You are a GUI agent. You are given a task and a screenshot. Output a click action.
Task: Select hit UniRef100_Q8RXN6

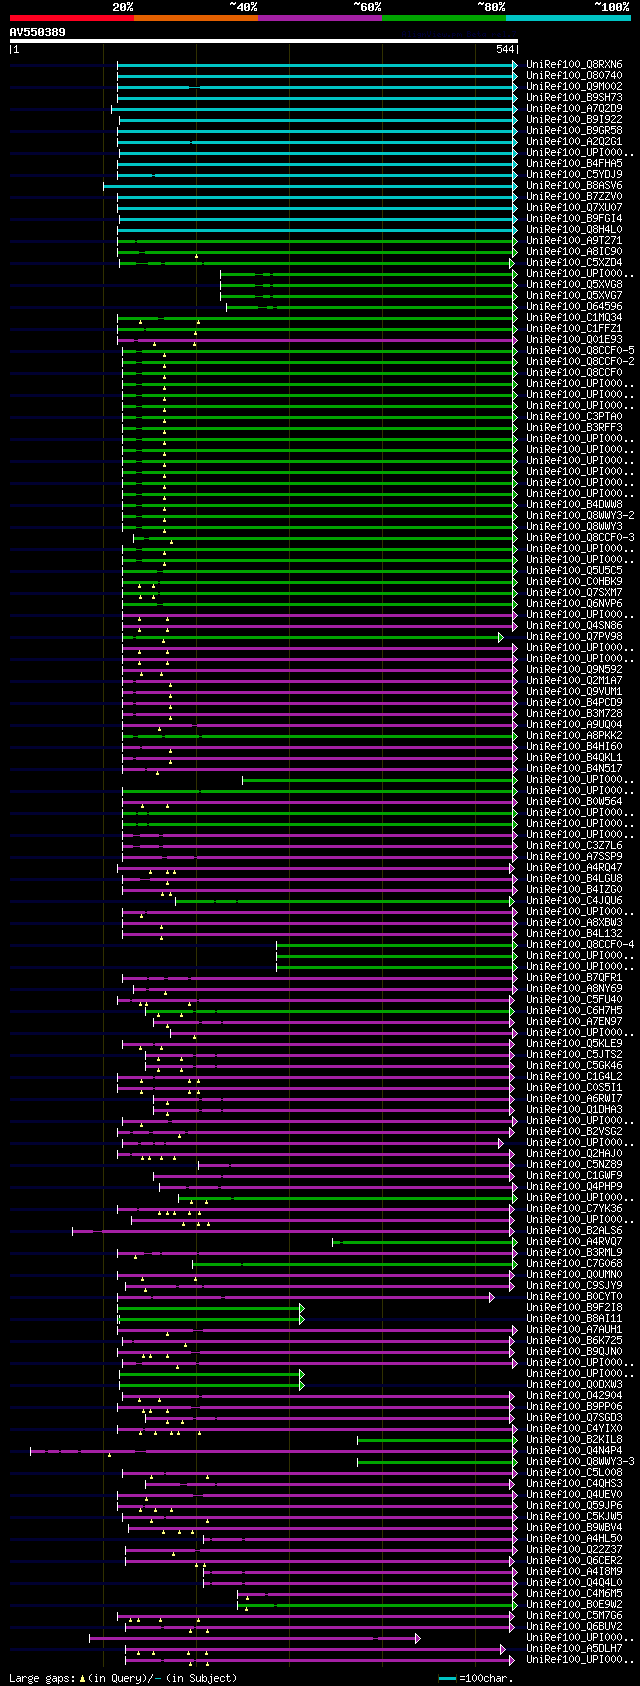pos(574,64)
